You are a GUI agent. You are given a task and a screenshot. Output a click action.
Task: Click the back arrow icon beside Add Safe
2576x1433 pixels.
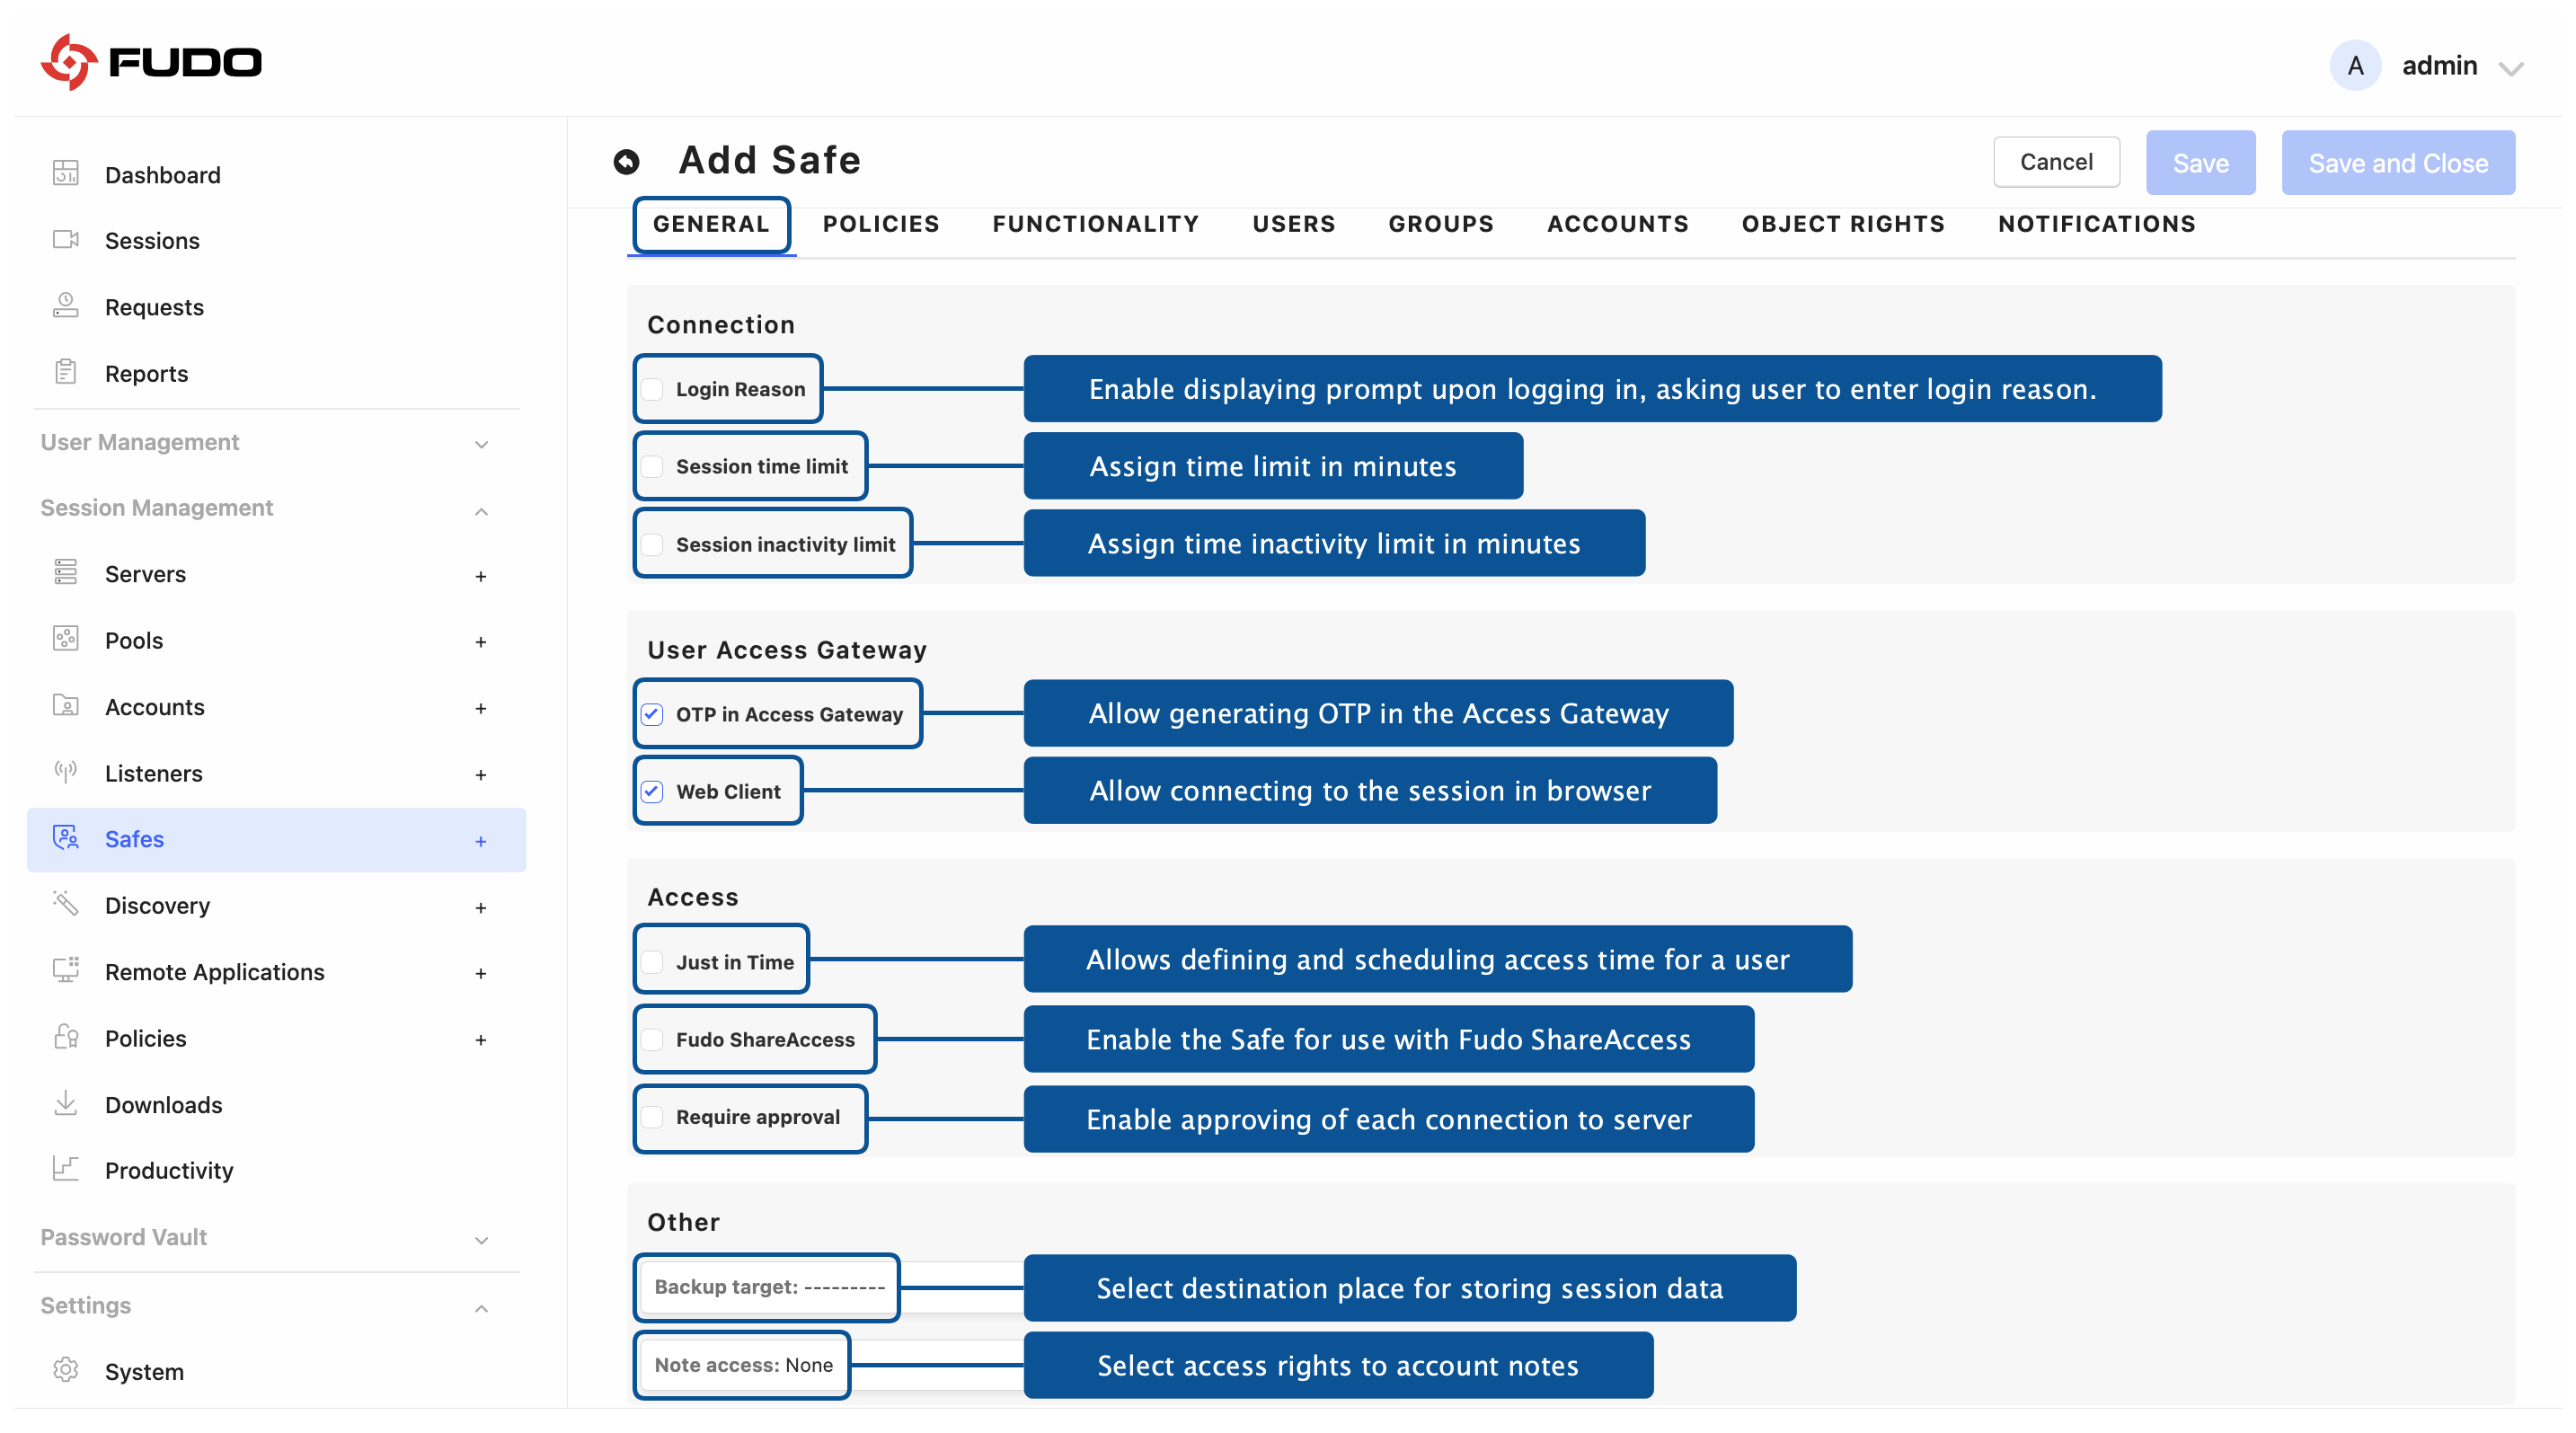(626, 162)
